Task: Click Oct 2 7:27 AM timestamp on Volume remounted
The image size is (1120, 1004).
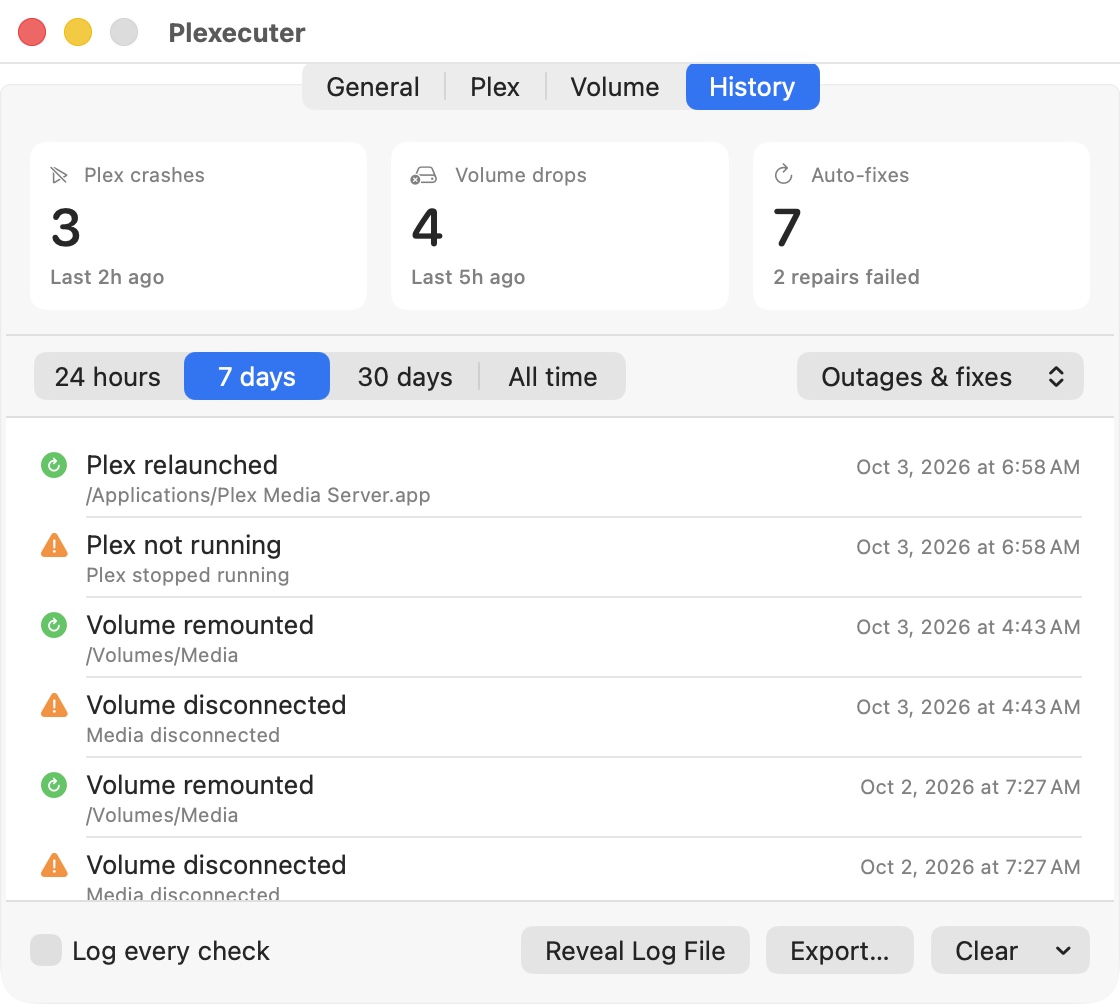Action: (970, 787)
